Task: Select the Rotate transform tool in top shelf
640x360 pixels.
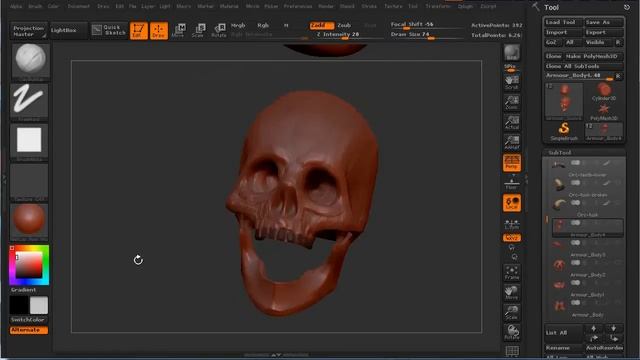Action: tap(219, 31)
